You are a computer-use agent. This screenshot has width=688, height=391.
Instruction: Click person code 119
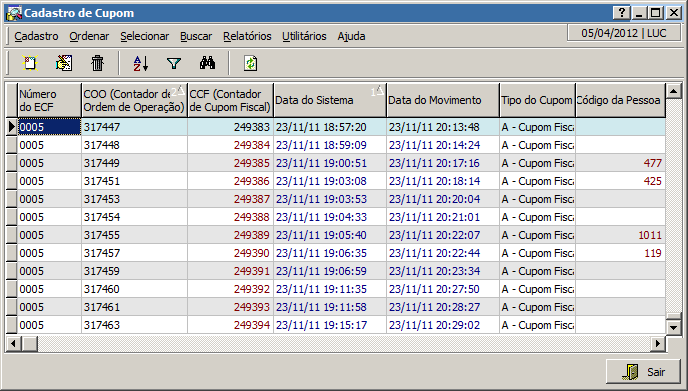pyautogui.click(x=620, y=253)
